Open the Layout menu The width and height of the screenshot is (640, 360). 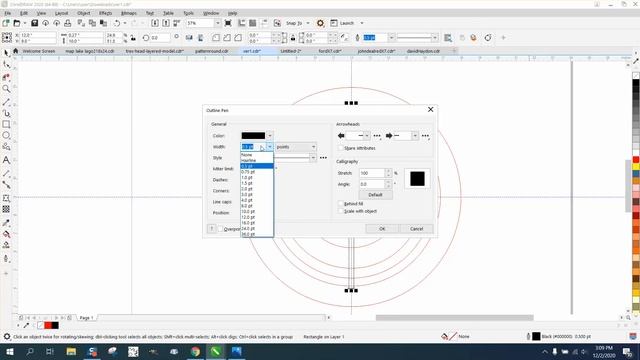click(x=61, y=13)
